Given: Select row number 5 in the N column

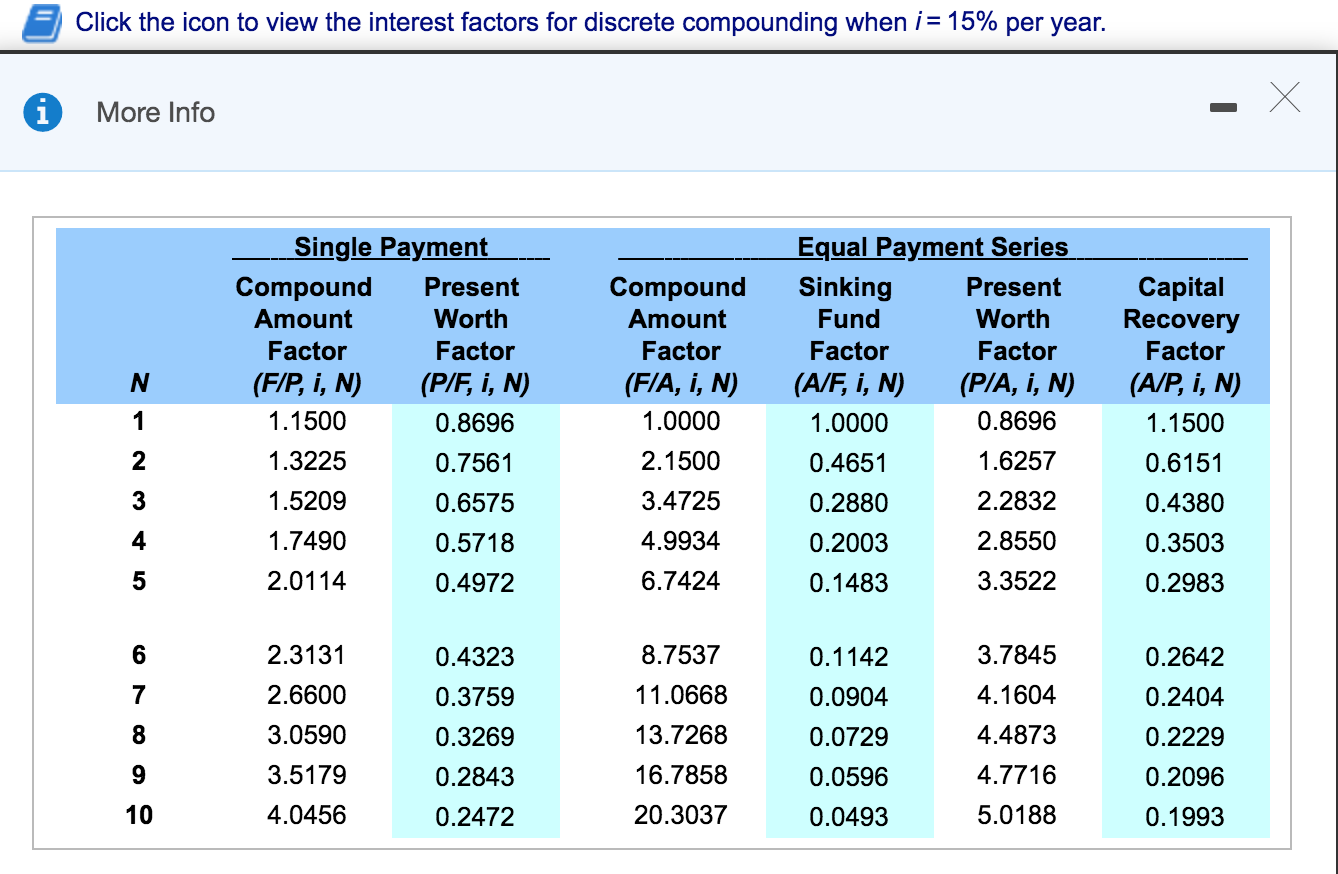Looking at the screenshot, I should pos(137,582).
